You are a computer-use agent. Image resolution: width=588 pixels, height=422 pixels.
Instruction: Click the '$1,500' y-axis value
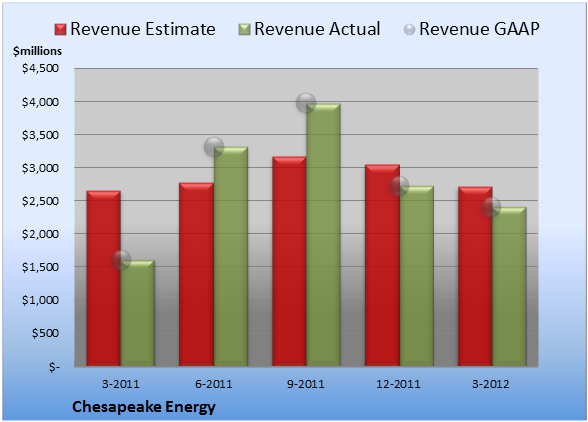pyautogui.click(x=40, y=267)
